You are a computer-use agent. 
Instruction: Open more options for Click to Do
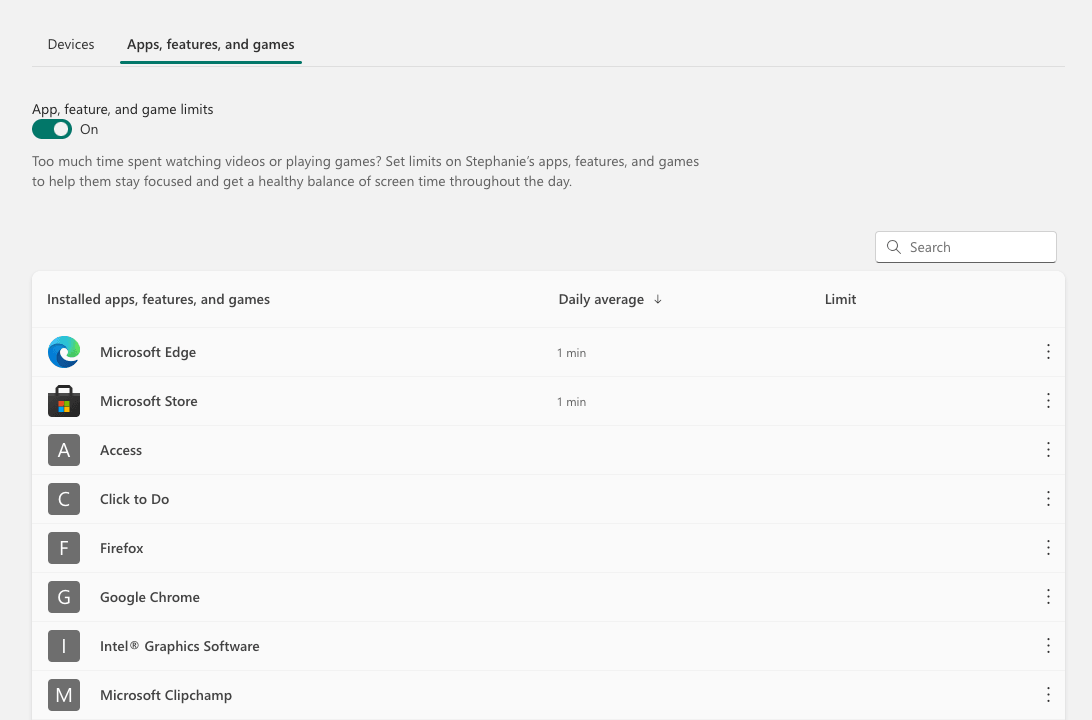[1048, 499]
